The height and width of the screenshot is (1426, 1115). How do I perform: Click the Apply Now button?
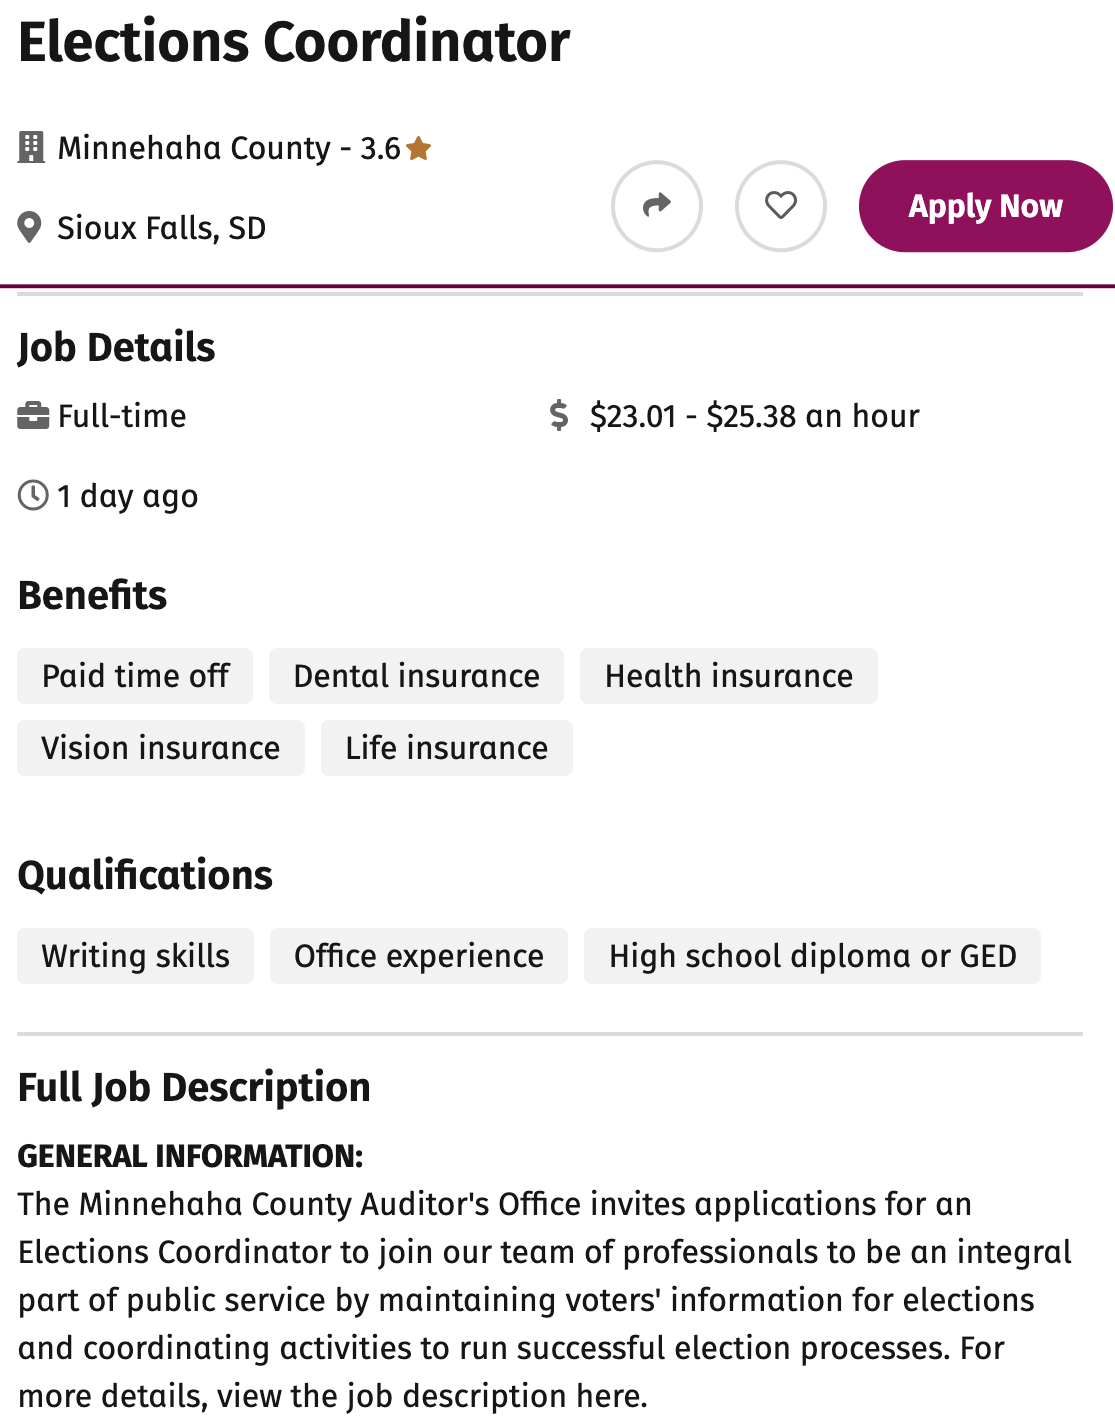(x=985, y=206)
